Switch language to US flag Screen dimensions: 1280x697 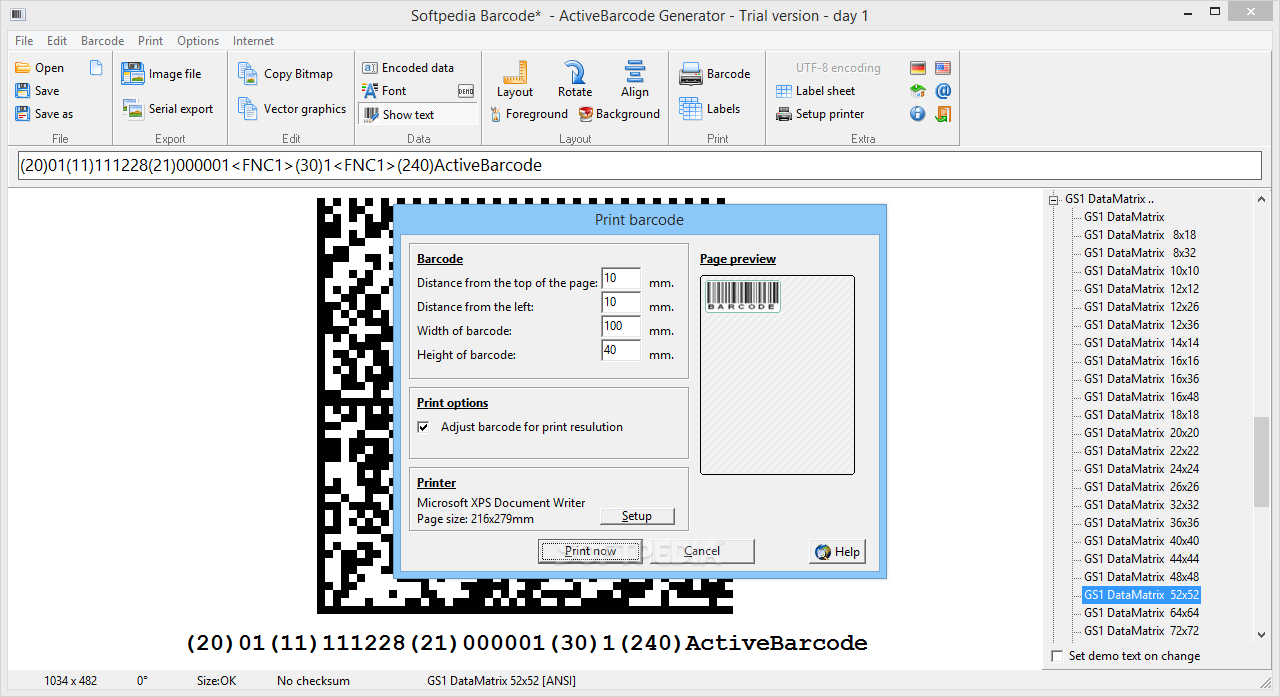943,68
